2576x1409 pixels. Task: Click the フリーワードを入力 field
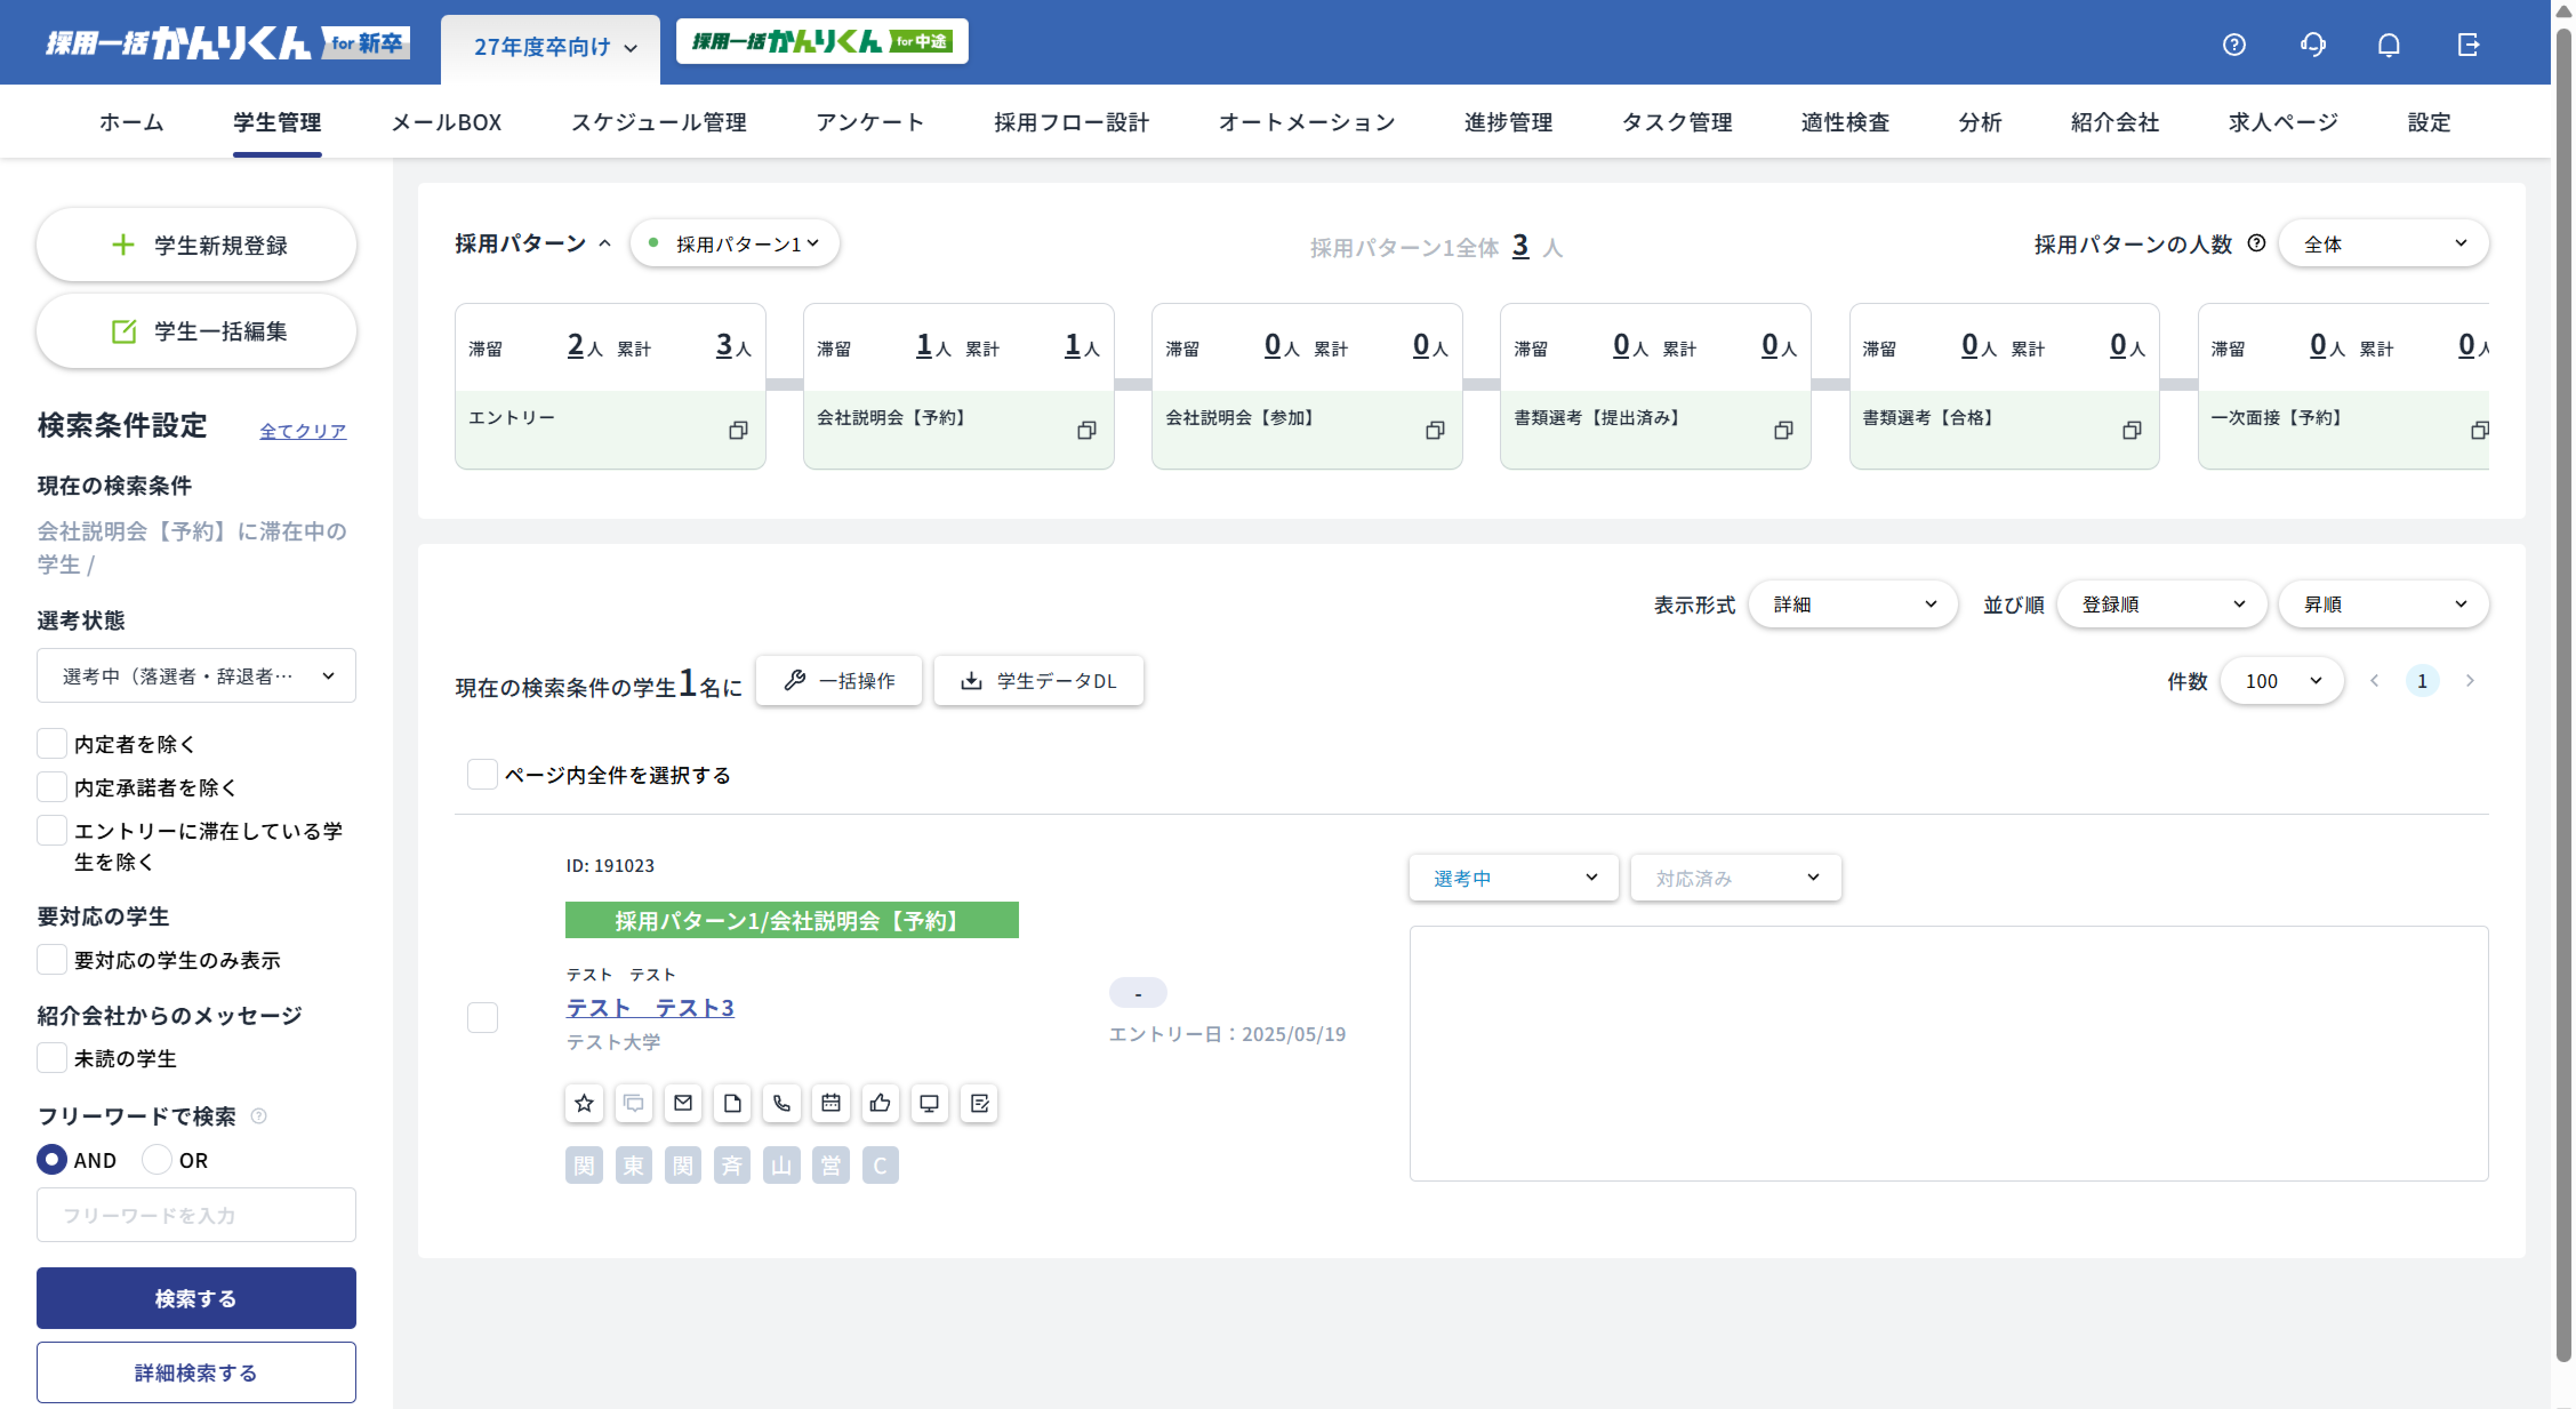click(196, 1215)
